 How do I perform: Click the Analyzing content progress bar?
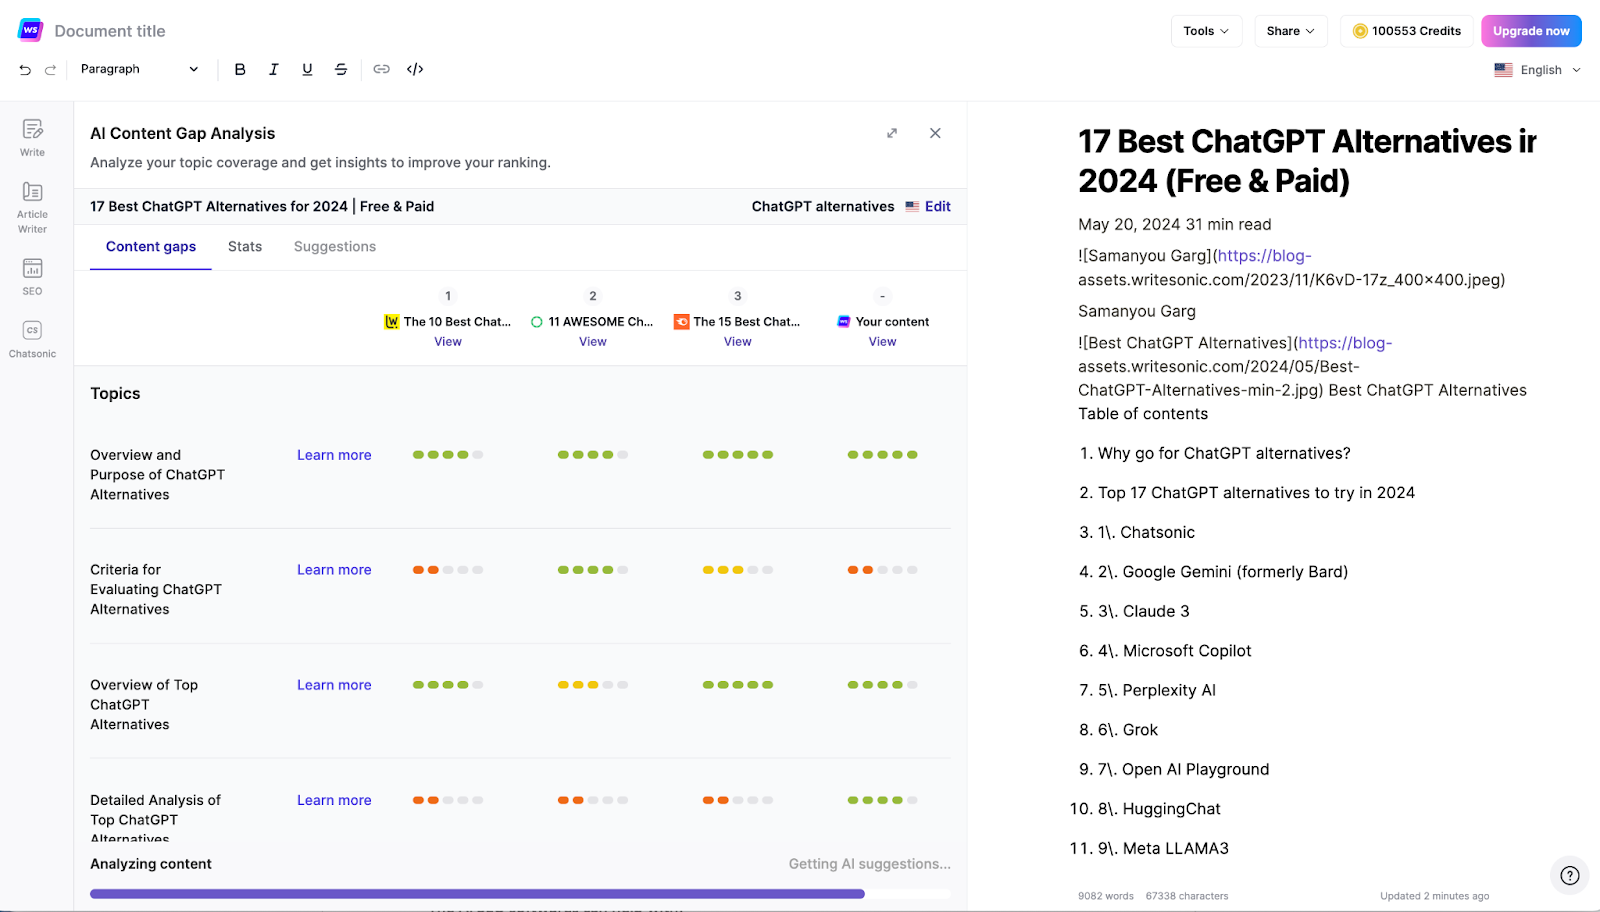pos(520,894)
